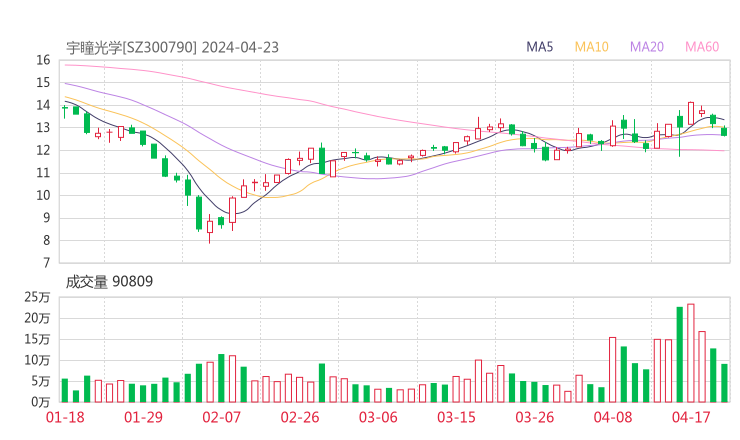Click the 04-08 date label
This screenshot has height=440, width=740.
click(x=613, y=417)
